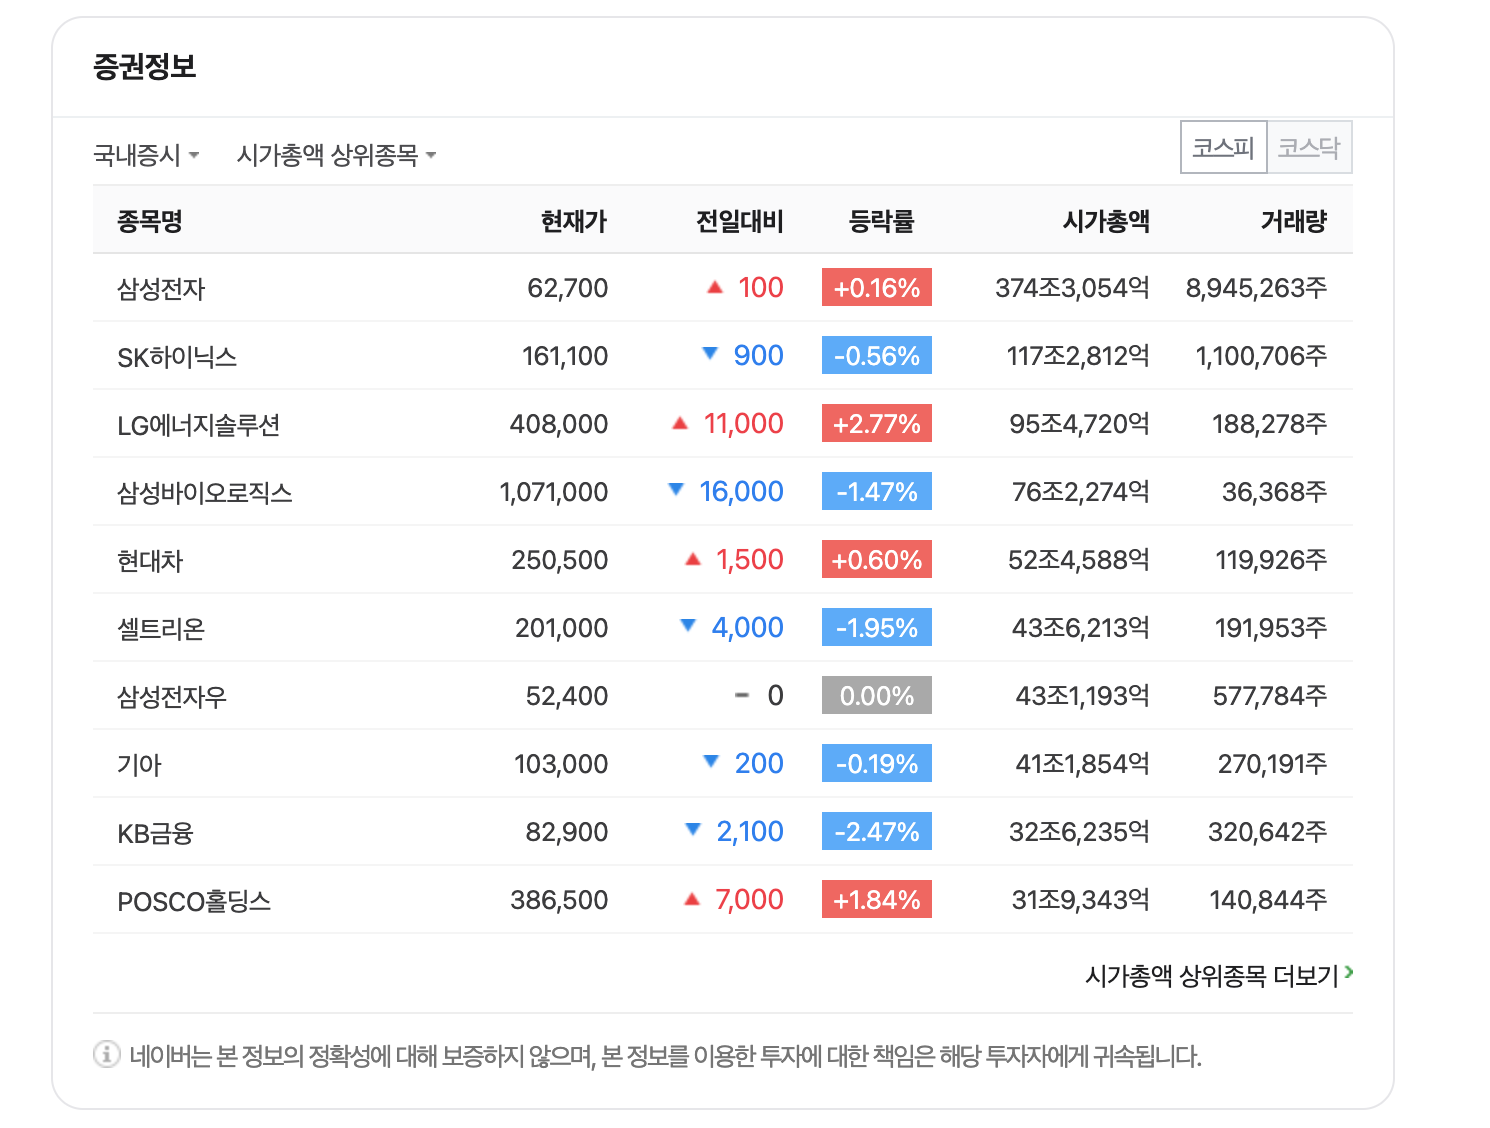
Task: Click the +0.60% change badge
Action: click(x=877, y=560)
